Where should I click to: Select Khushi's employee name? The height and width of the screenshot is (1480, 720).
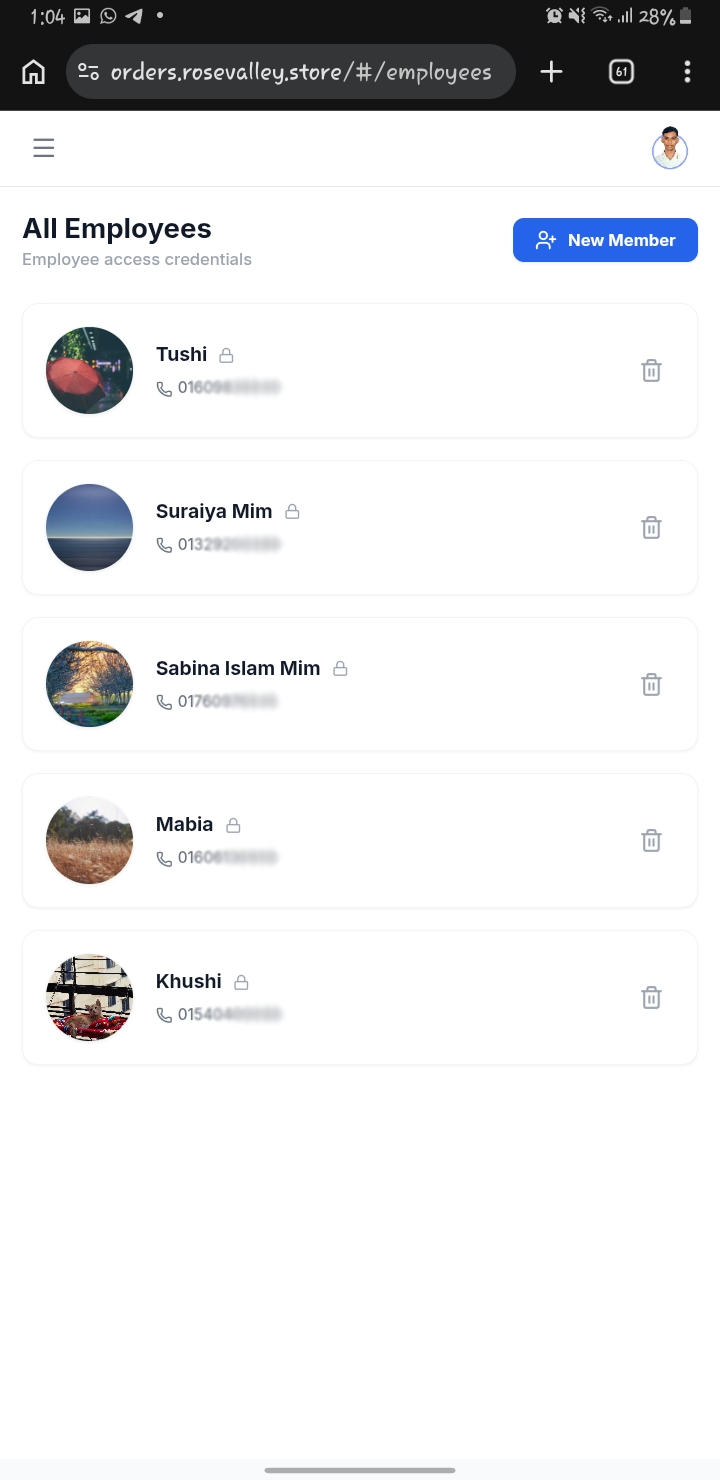pos(188,981)
